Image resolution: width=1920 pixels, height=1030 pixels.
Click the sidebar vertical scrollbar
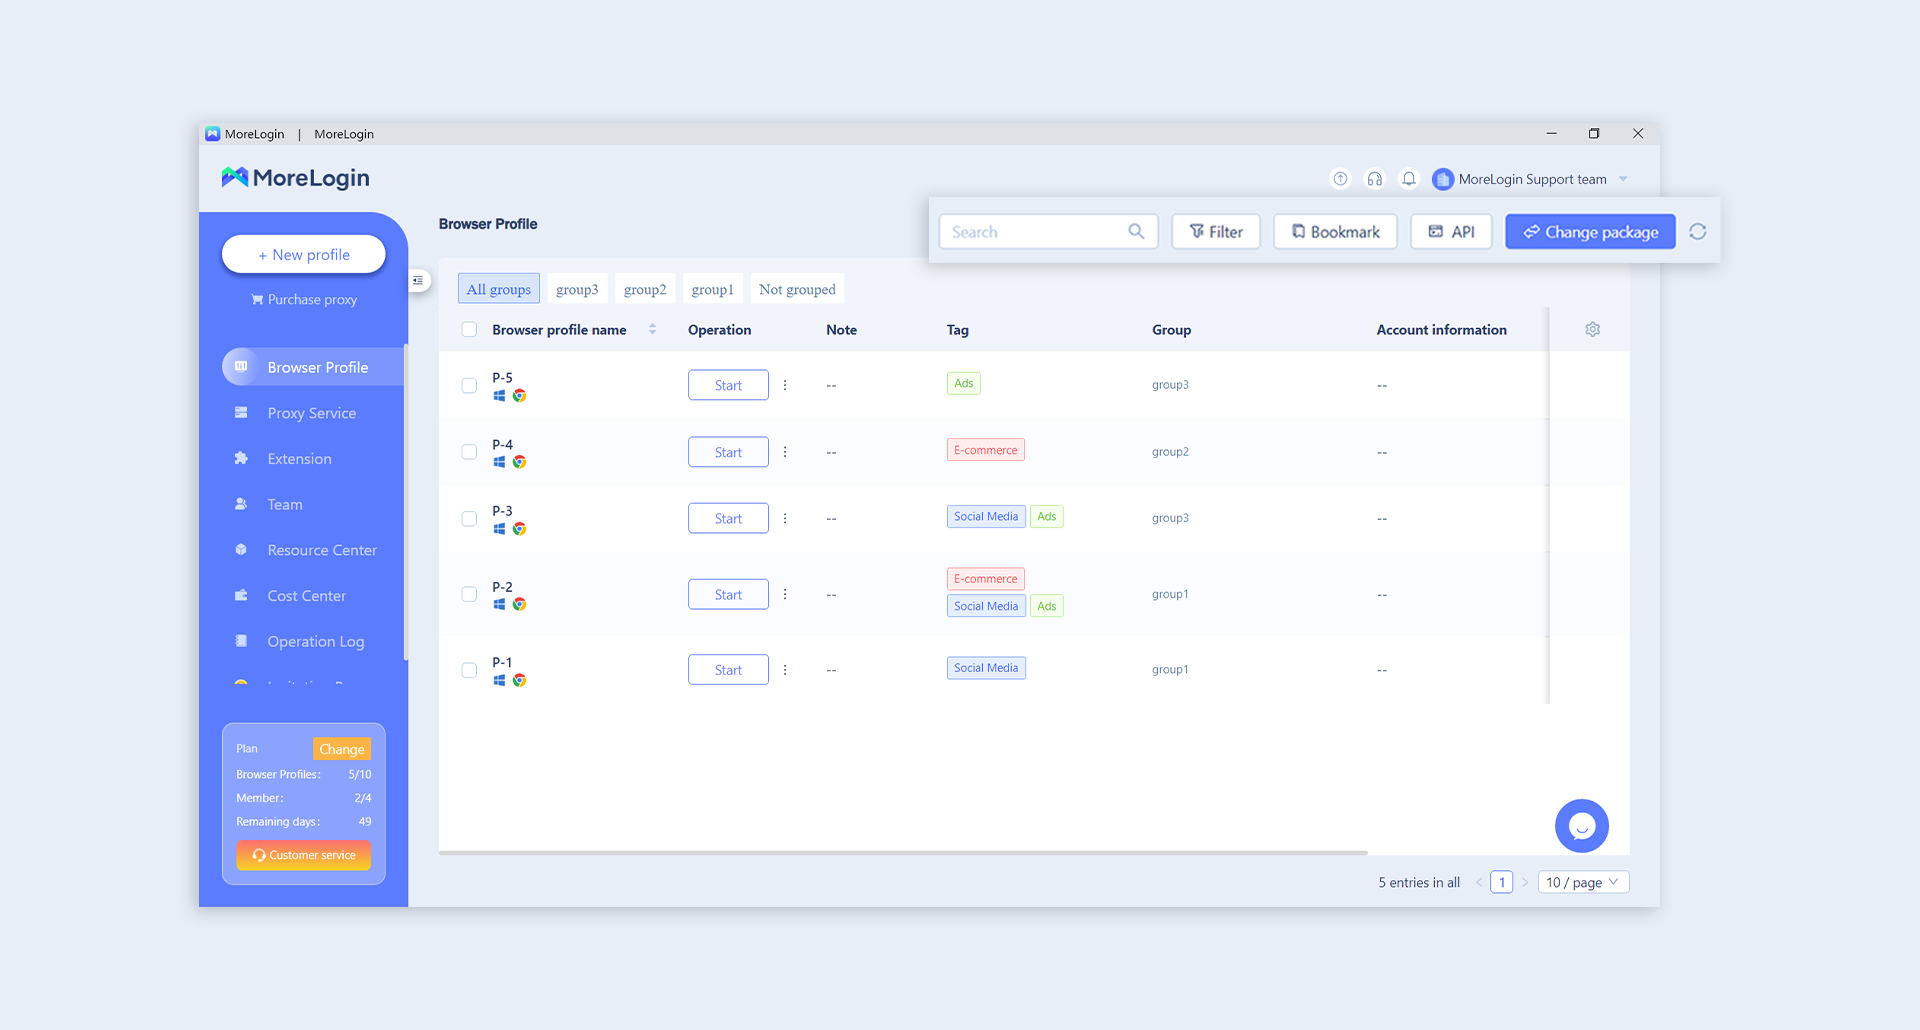click(406, 502)
